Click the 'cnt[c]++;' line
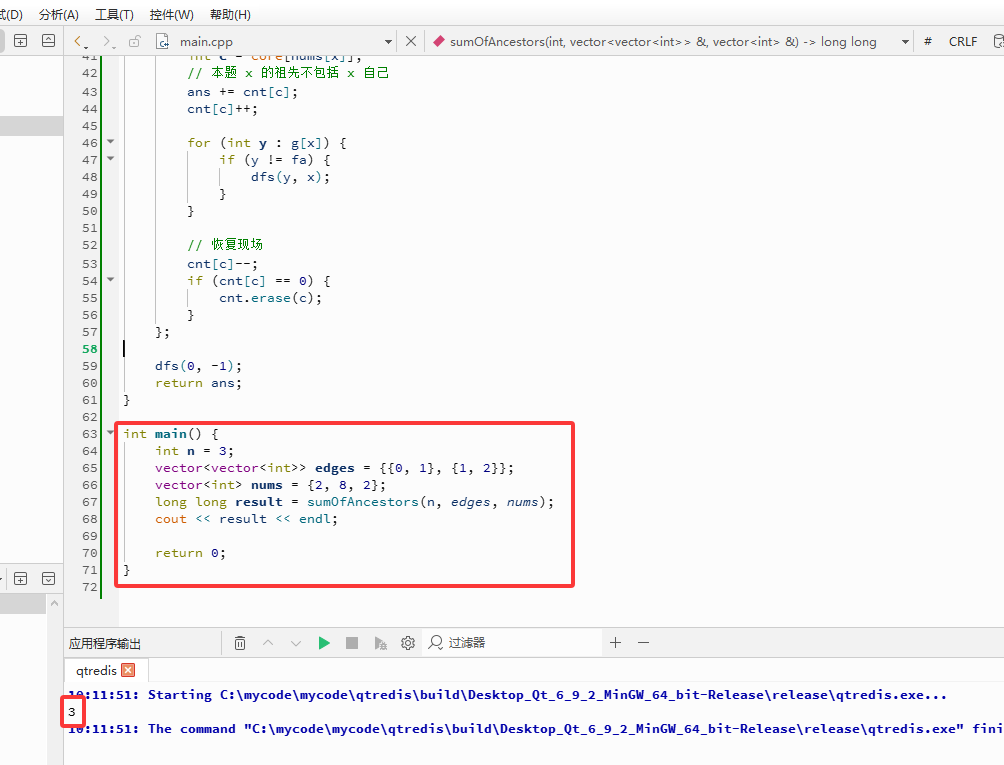 point(222,109)
